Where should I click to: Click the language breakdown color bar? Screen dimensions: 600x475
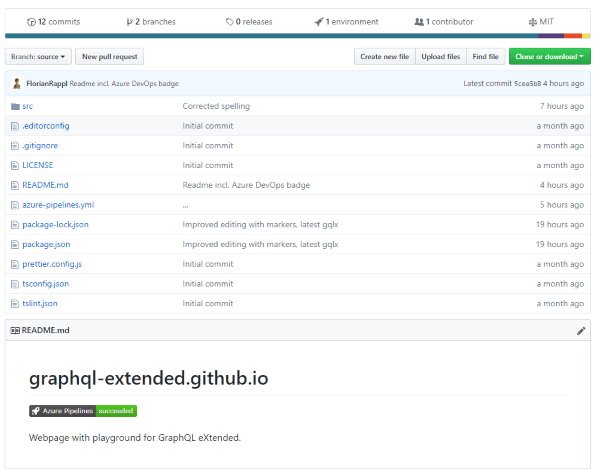click(298, 36)
